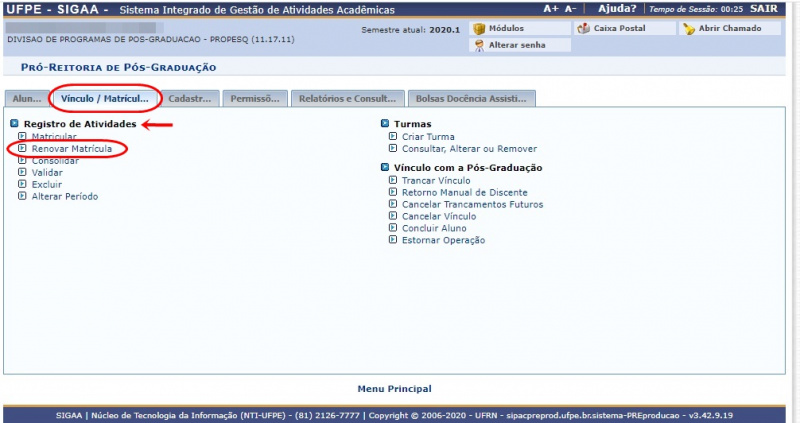Click the Semestre atual: 2020.1 text

click(411, 30)
